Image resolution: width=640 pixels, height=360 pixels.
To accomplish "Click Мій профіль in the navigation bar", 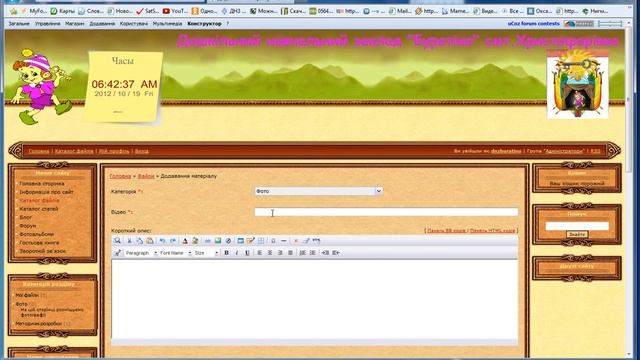I will coord(114,151).
